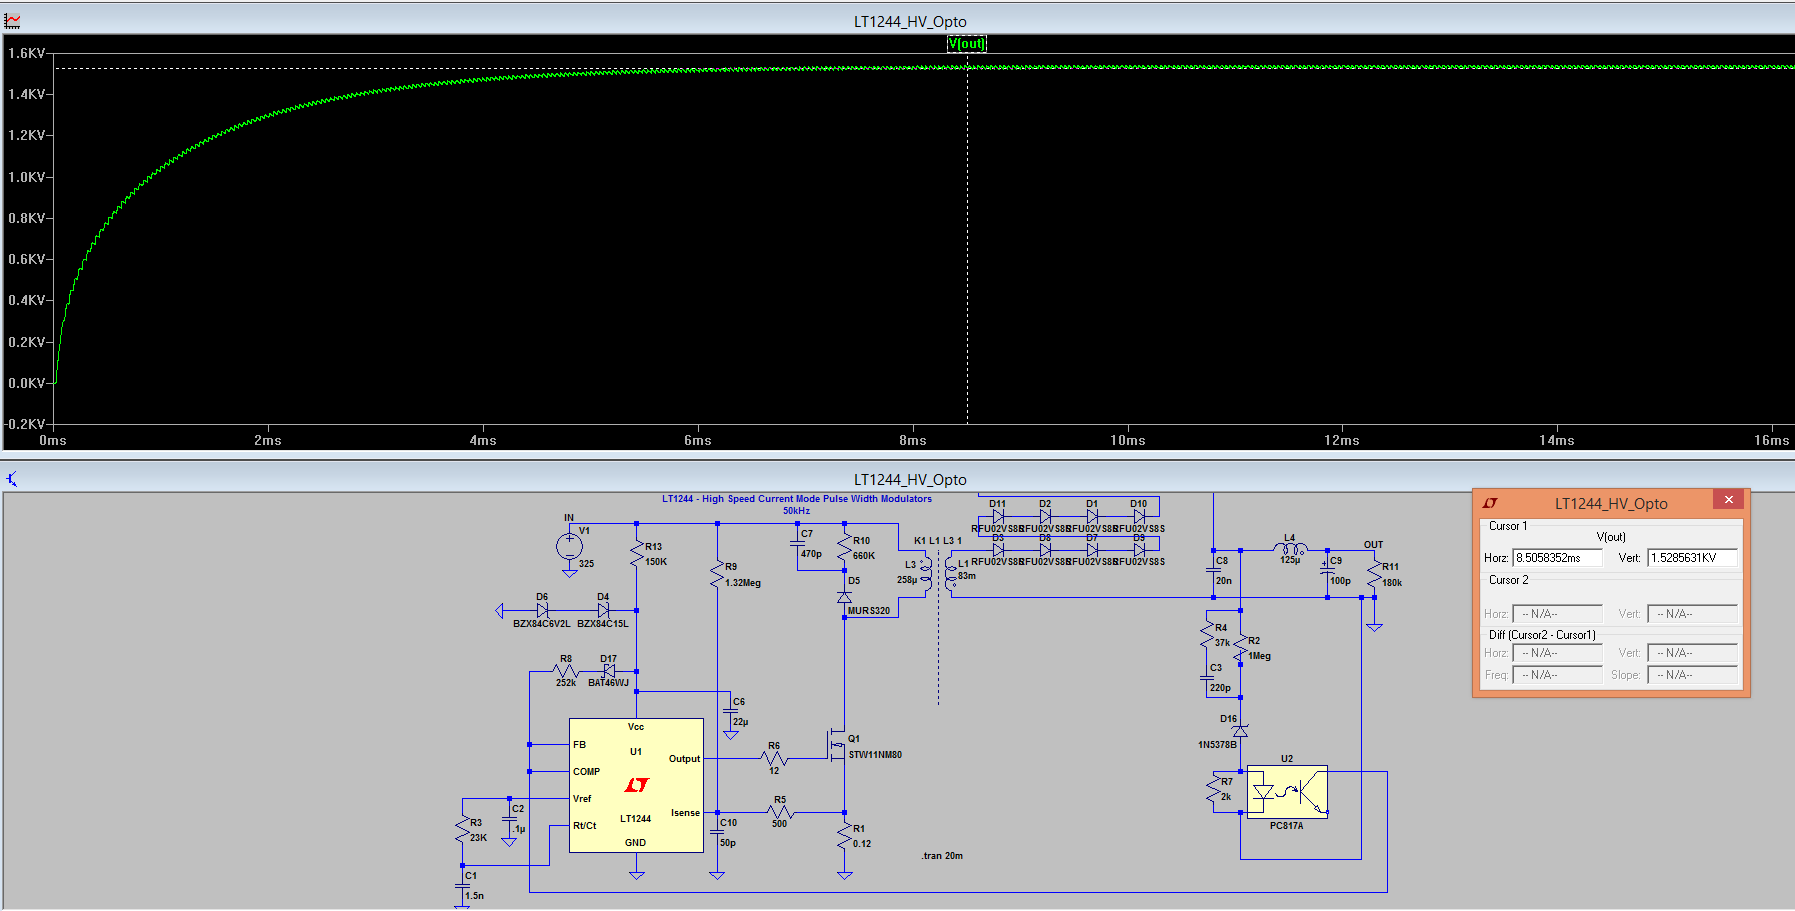Viewport: 1795px width, 911px height.
Task: Click resistor R2 1Meg symbol
Action: tap(1241, 648)
